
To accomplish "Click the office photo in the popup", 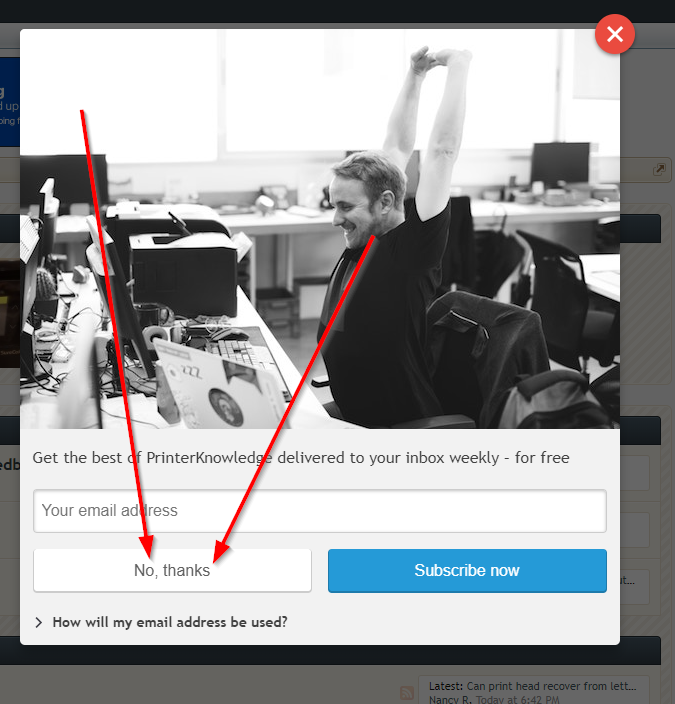I will click(x=320, y=229).
